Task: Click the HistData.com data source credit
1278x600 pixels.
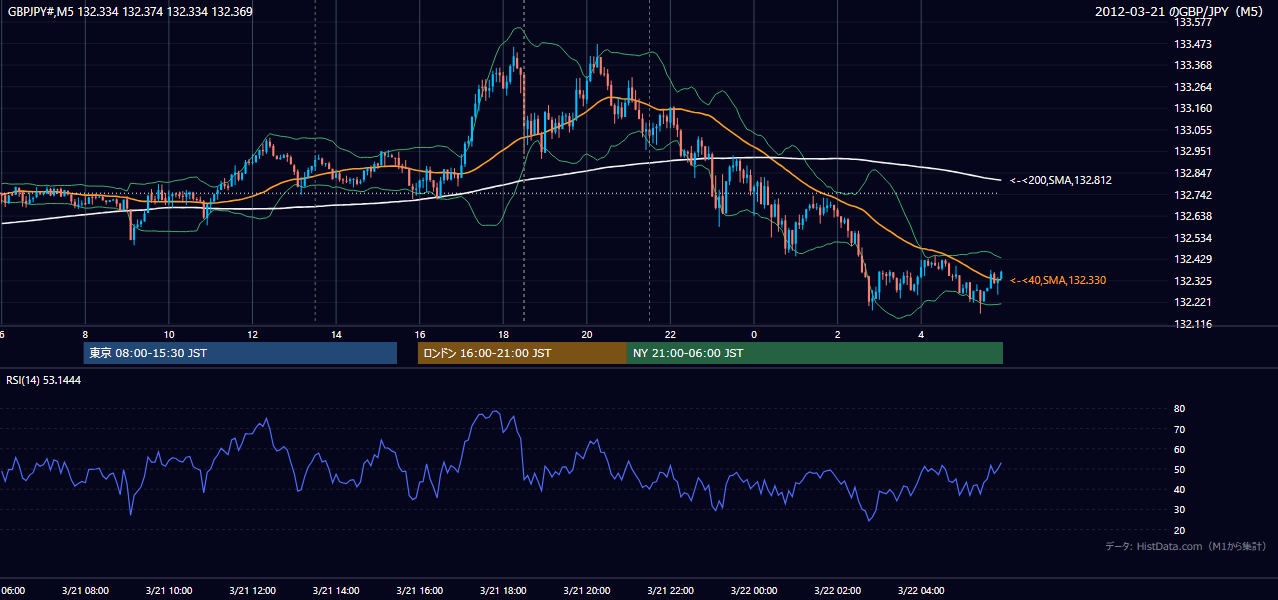Action: [1186, 546]
